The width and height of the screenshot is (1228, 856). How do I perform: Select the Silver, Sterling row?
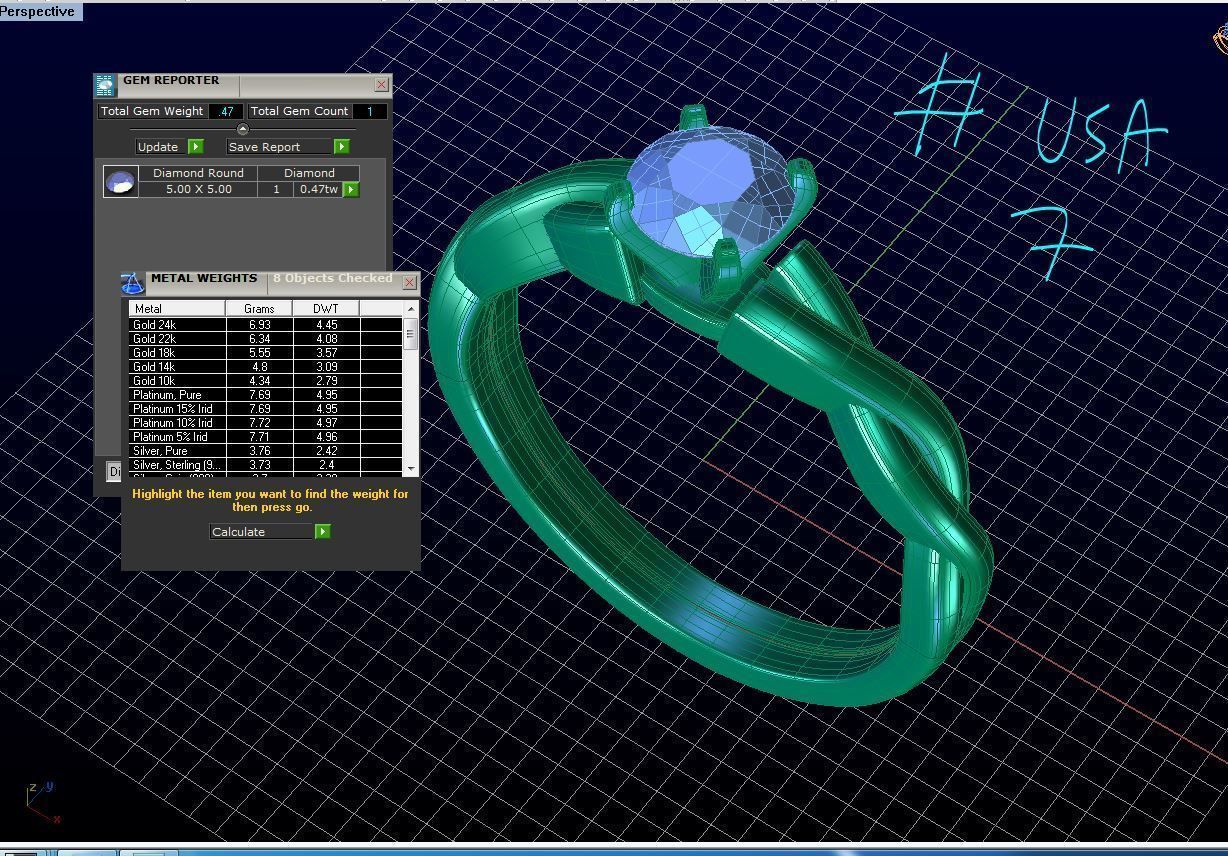265,465
